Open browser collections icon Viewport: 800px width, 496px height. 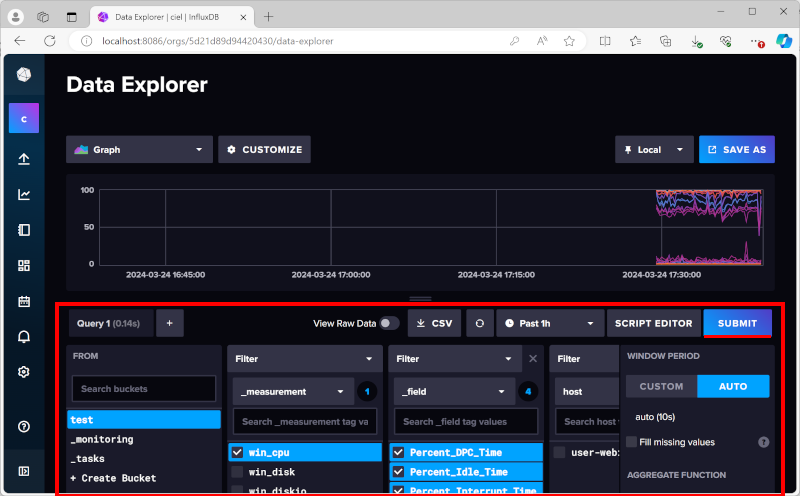coord(665,41)
